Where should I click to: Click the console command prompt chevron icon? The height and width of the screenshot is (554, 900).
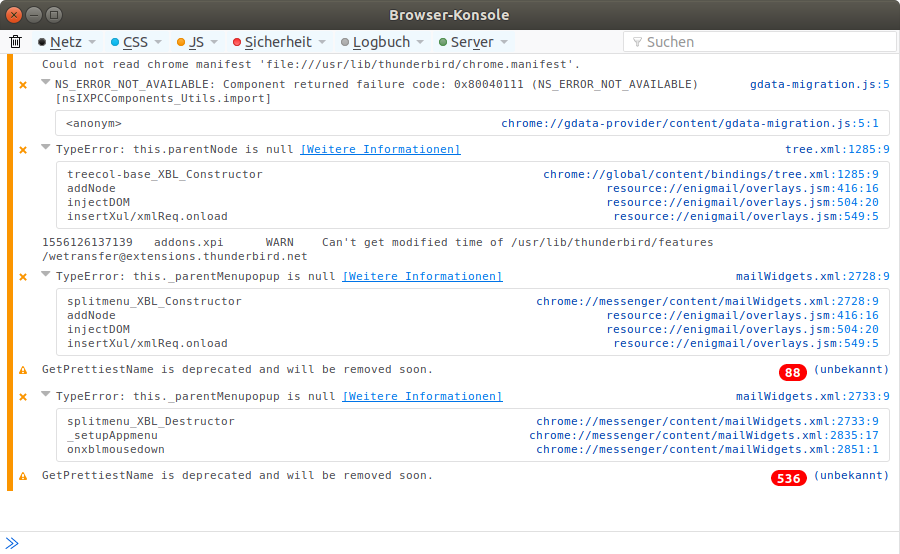point(12,543)
